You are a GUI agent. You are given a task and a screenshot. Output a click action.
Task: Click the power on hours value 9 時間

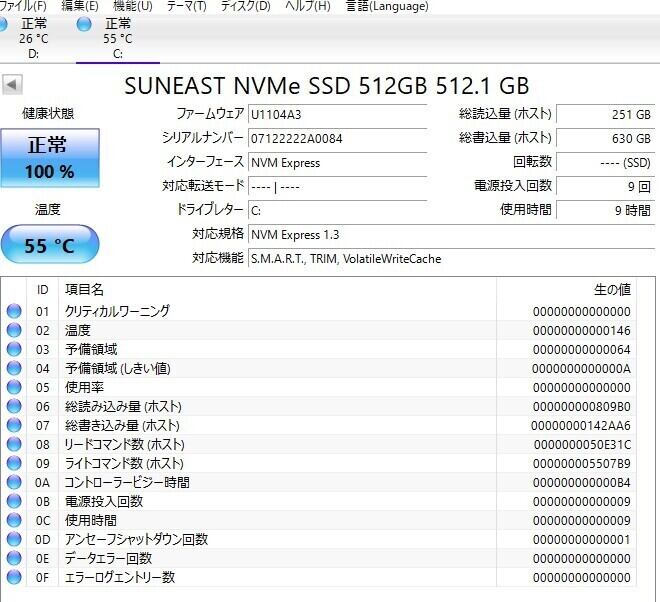(605, 210)
